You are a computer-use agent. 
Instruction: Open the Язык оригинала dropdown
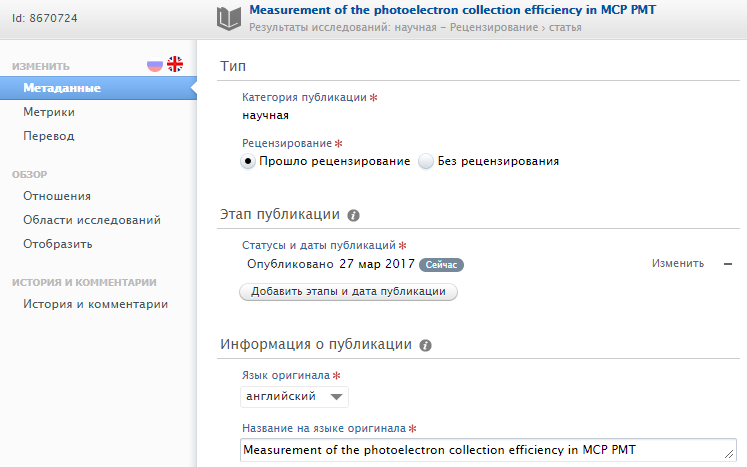tap(295, 397)
